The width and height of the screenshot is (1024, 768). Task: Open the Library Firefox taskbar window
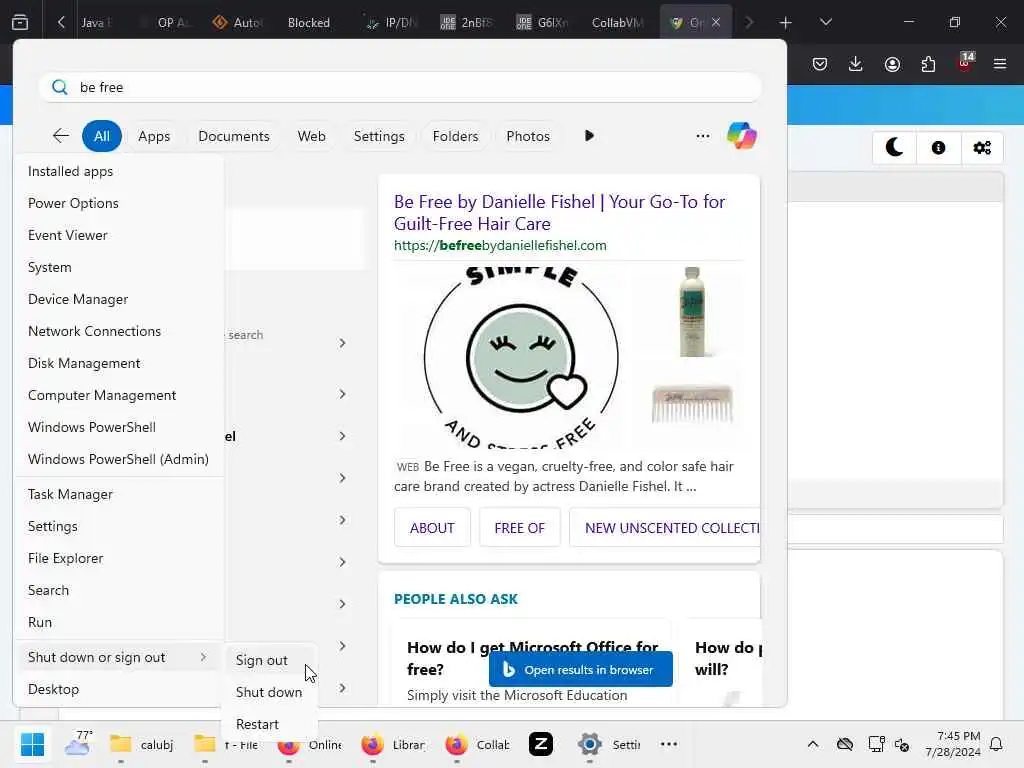point(392,744)
